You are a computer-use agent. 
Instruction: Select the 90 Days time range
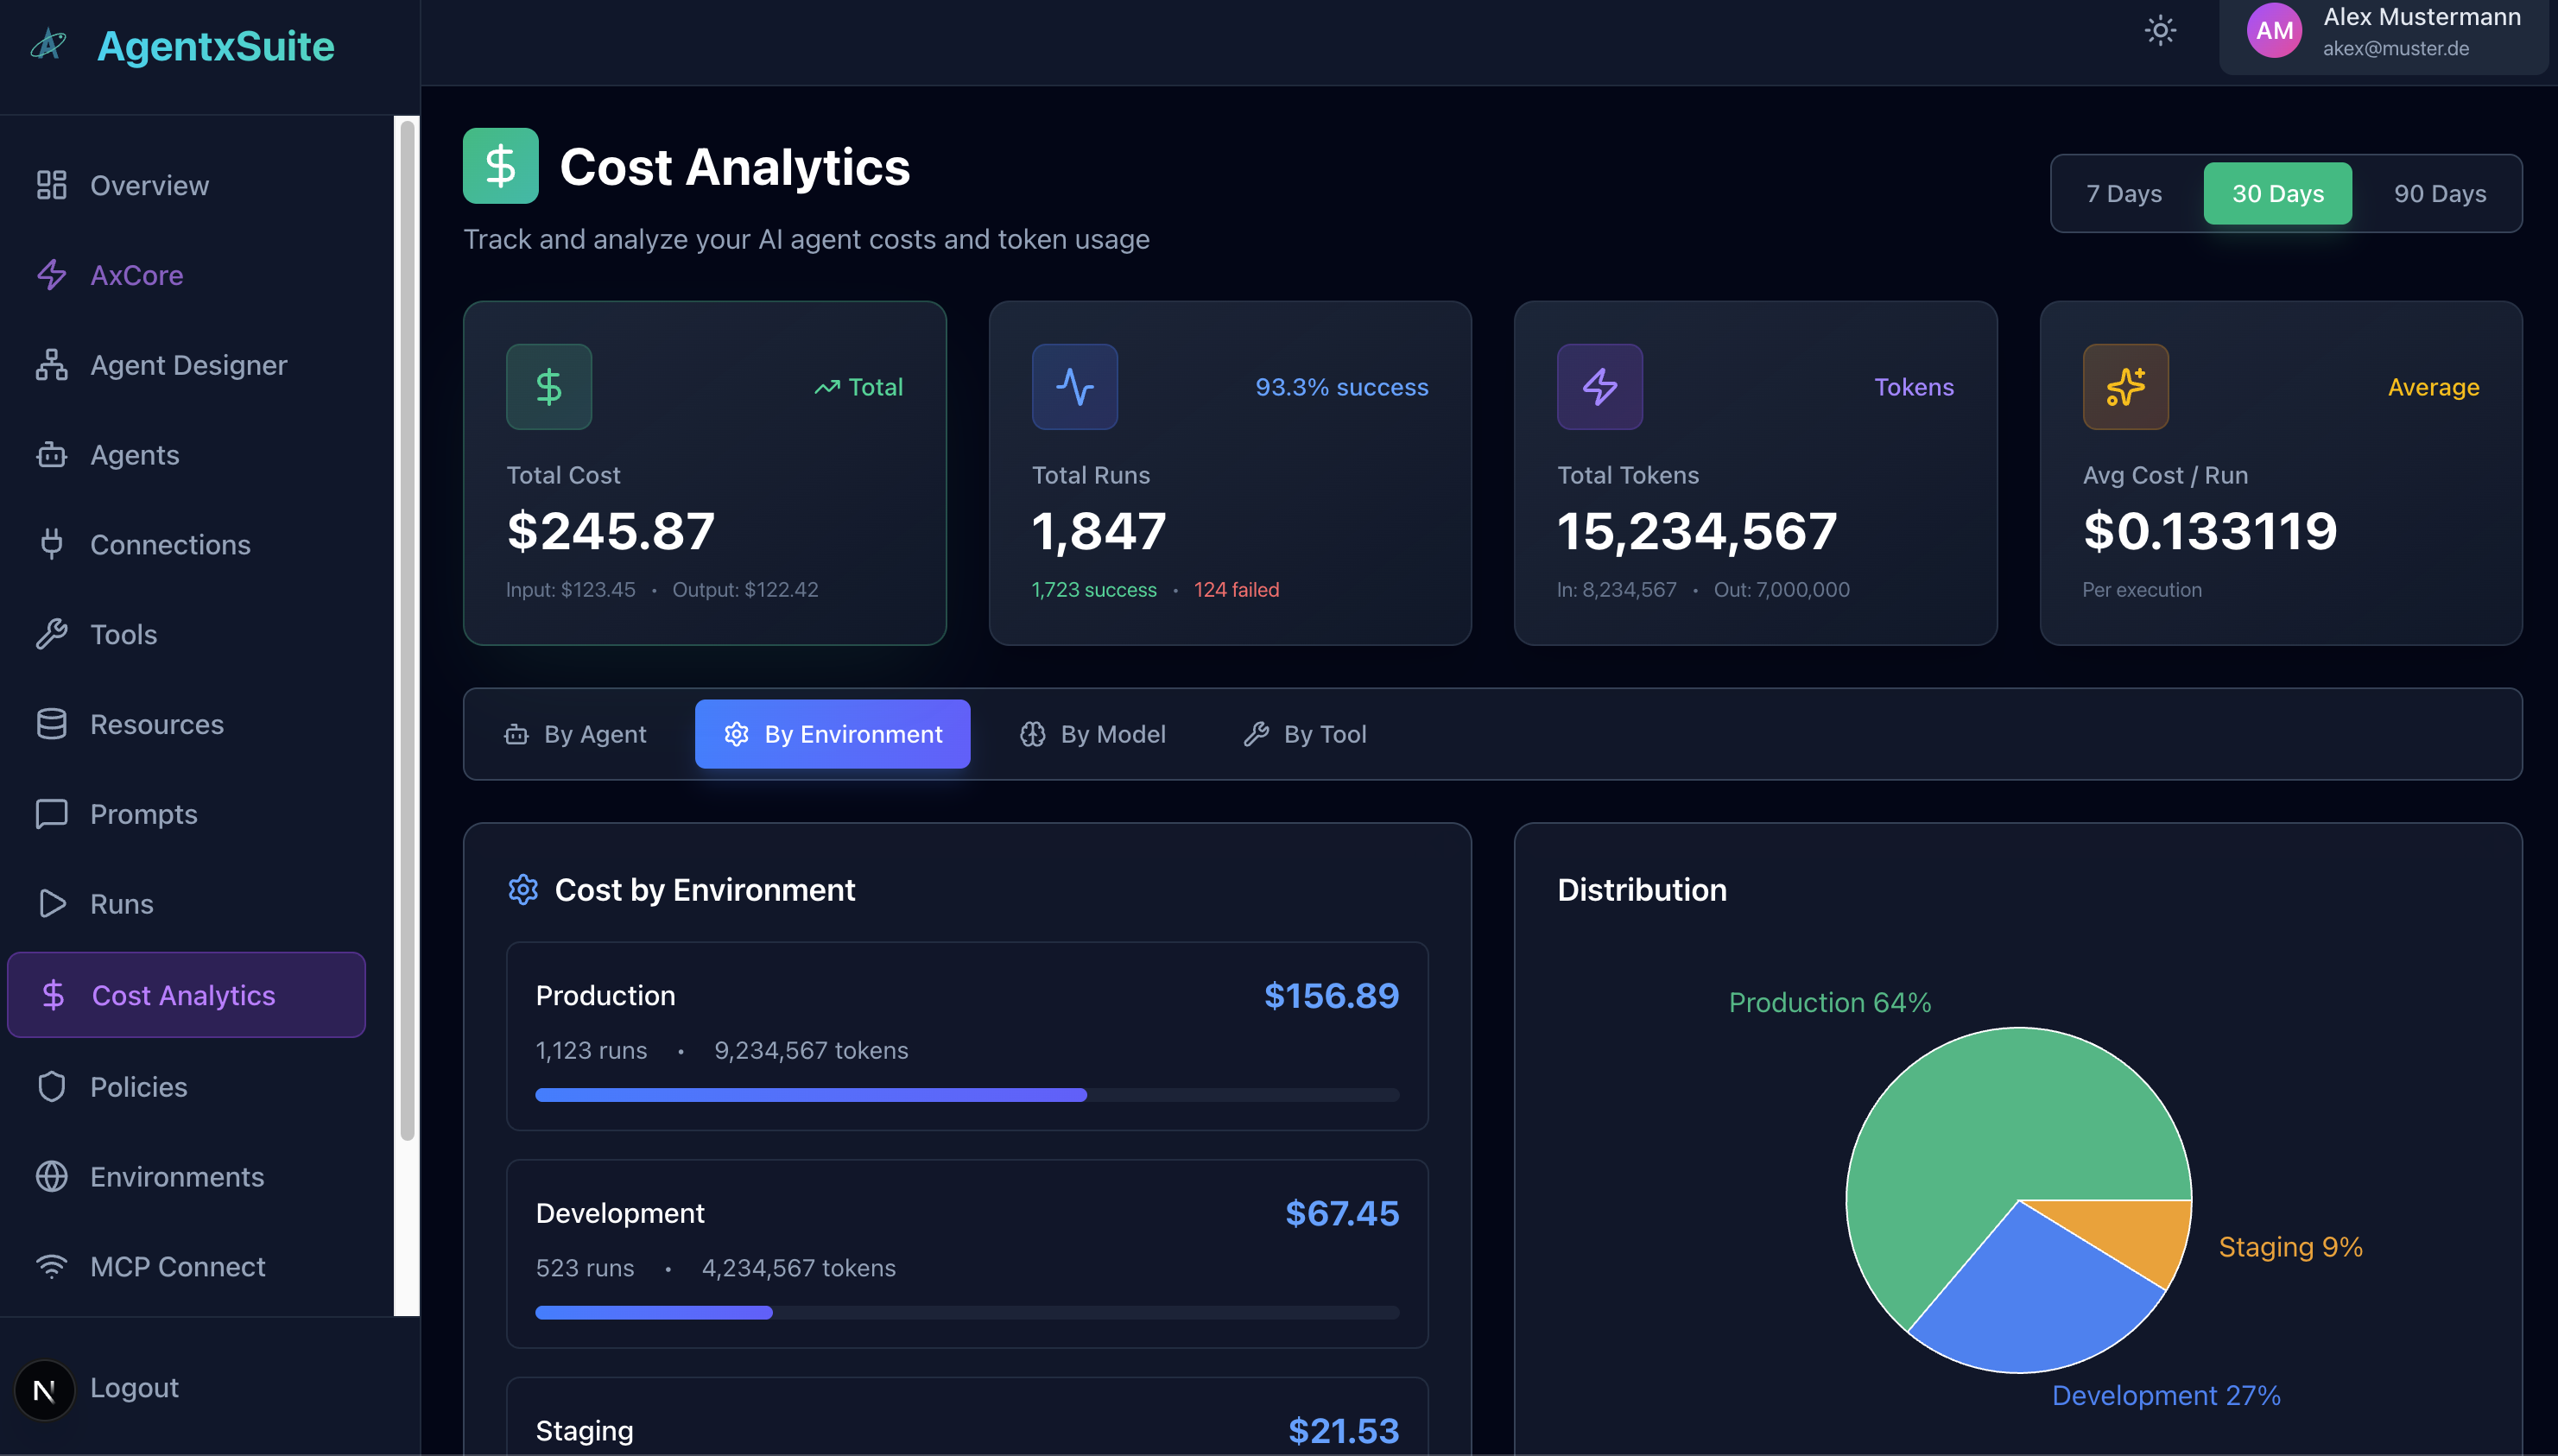pyautogui.click(x=2440, y=193)
